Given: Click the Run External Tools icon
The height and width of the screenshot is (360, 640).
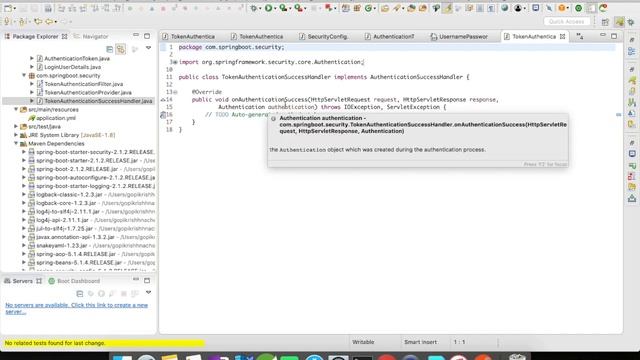Looking at the screenshot, I should tap(298, 8).
